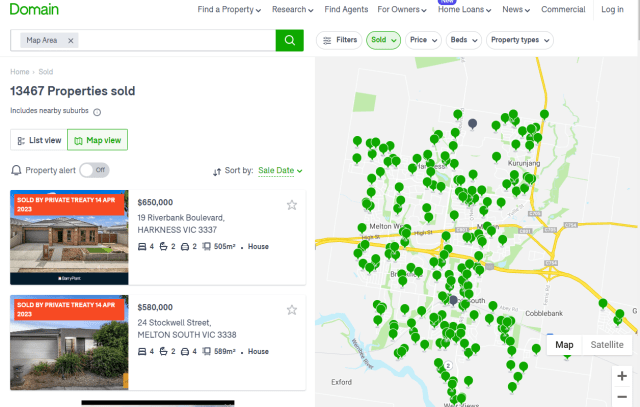Expand the News menu
The width and height of the screenshot is (640, 407).
516,9
